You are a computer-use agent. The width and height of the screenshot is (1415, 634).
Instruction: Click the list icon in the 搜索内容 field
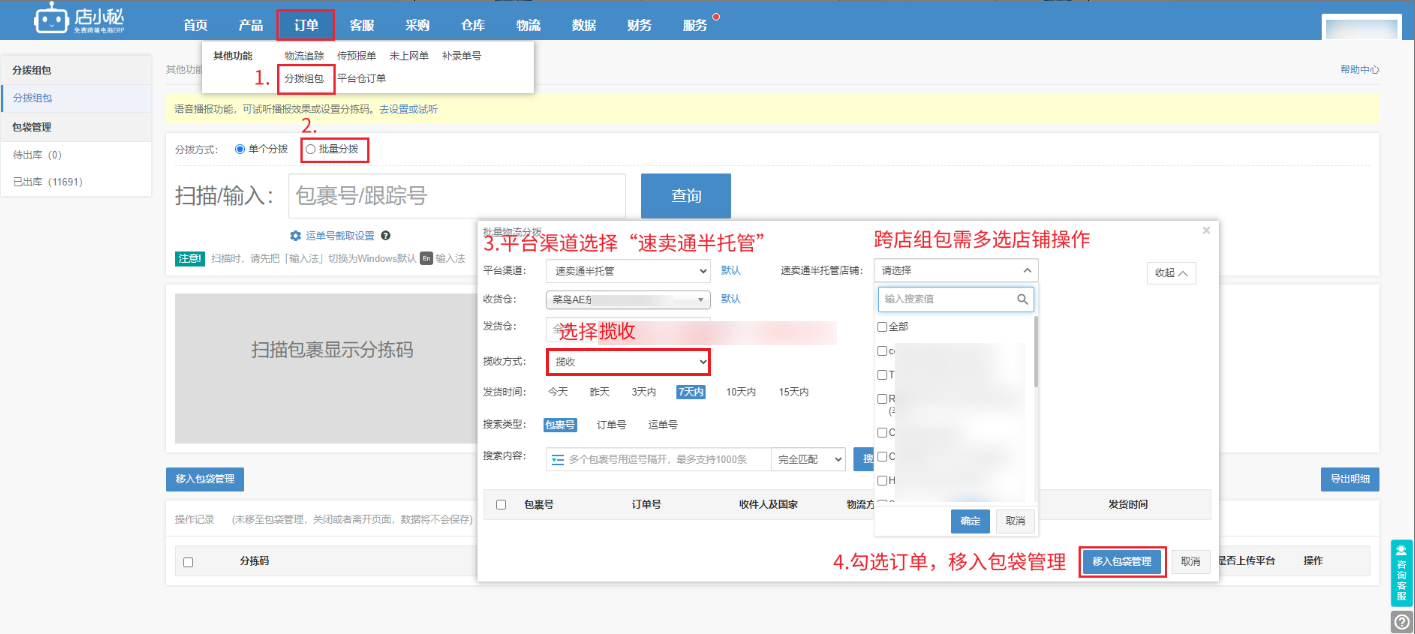[558, 459]
